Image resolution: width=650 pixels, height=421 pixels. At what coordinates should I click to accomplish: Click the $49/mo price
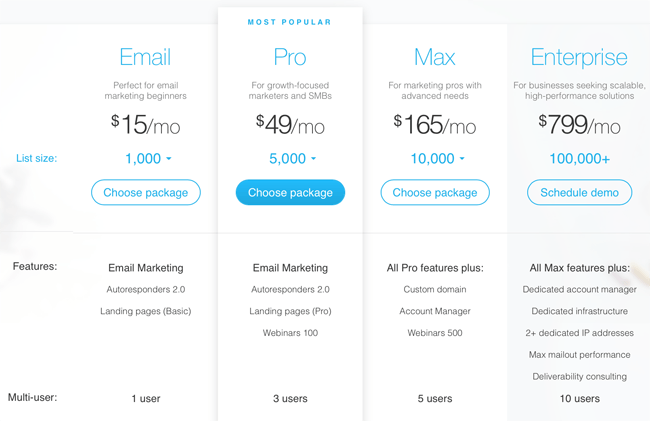[290, 124]
